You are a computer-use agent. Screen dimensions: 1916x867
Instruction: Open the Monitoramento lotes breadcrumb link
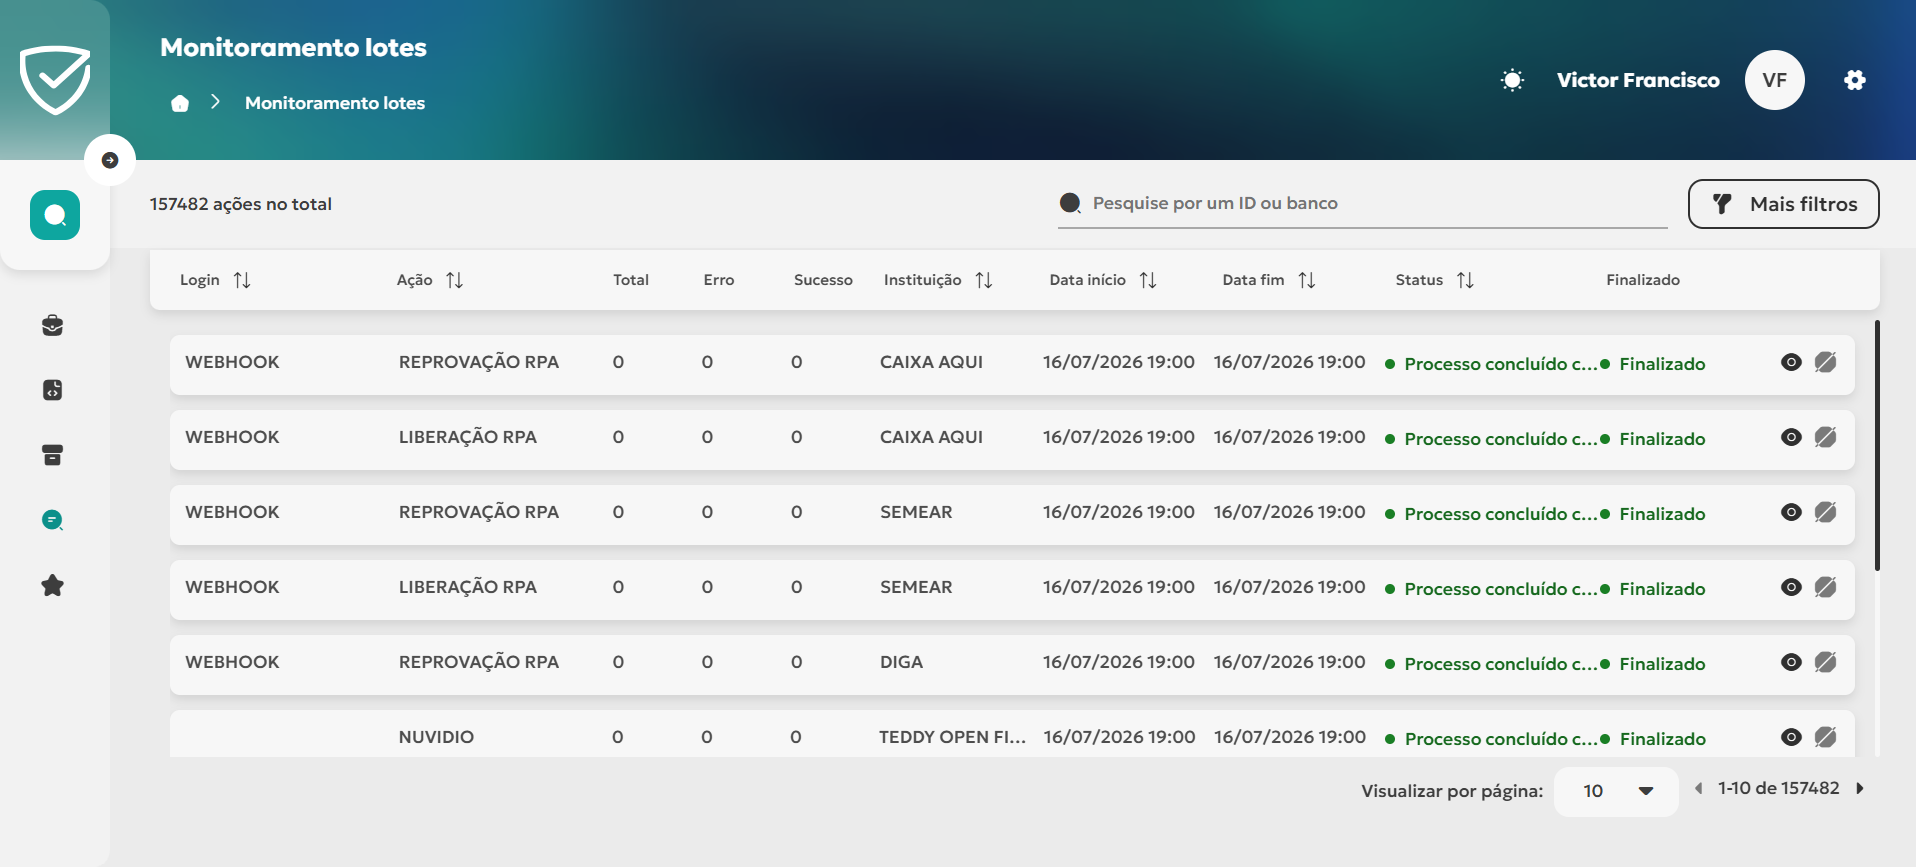click(335, 103)
